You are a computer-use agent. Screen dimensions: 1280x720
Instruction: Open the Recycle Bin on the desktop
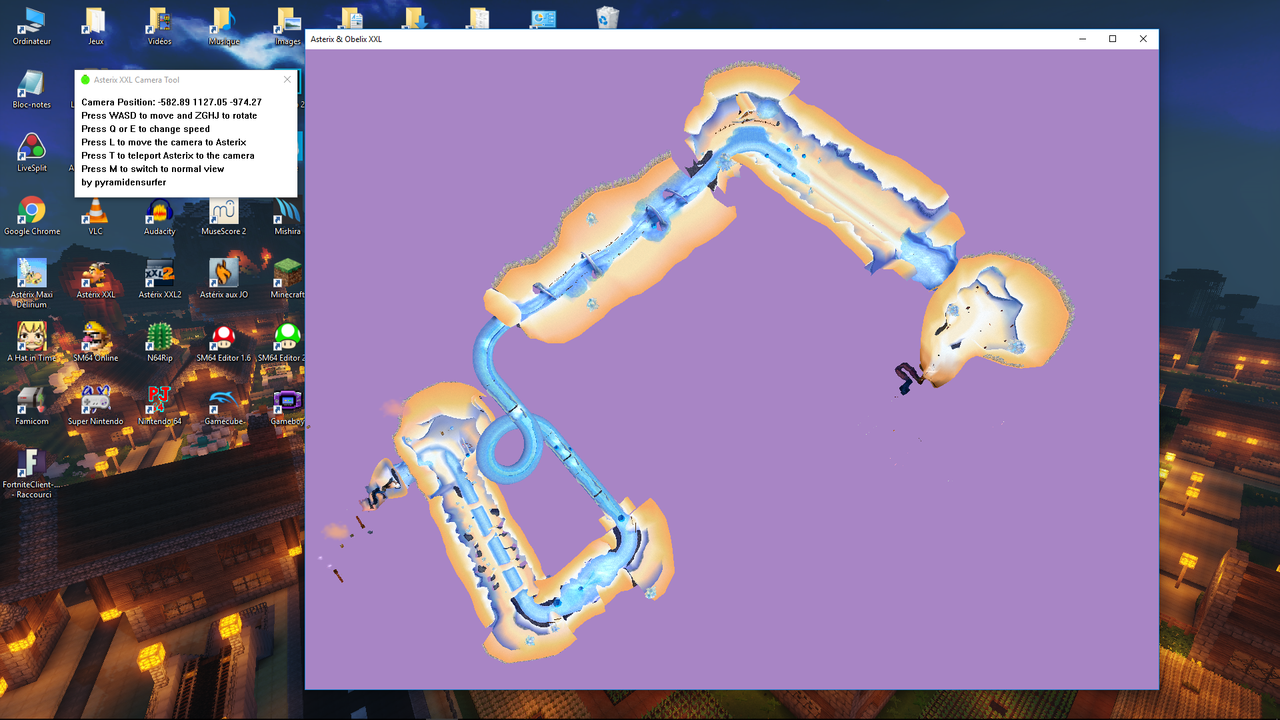tap(607, 18)
